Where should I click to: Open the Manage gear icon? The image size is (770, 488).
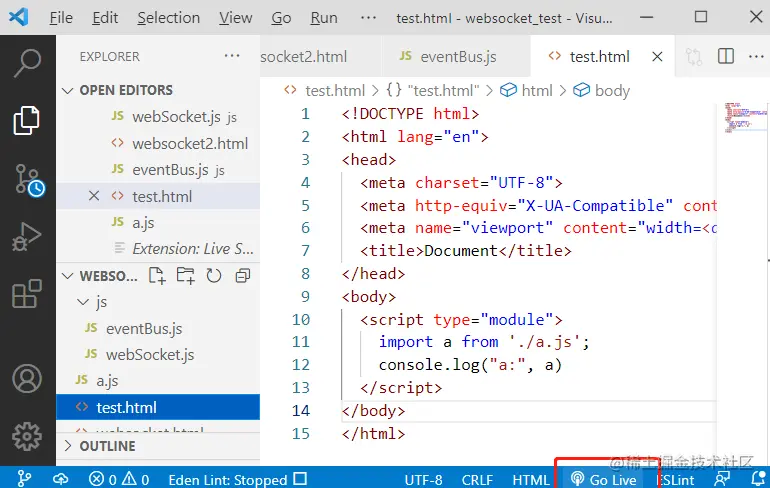(27, 436)
